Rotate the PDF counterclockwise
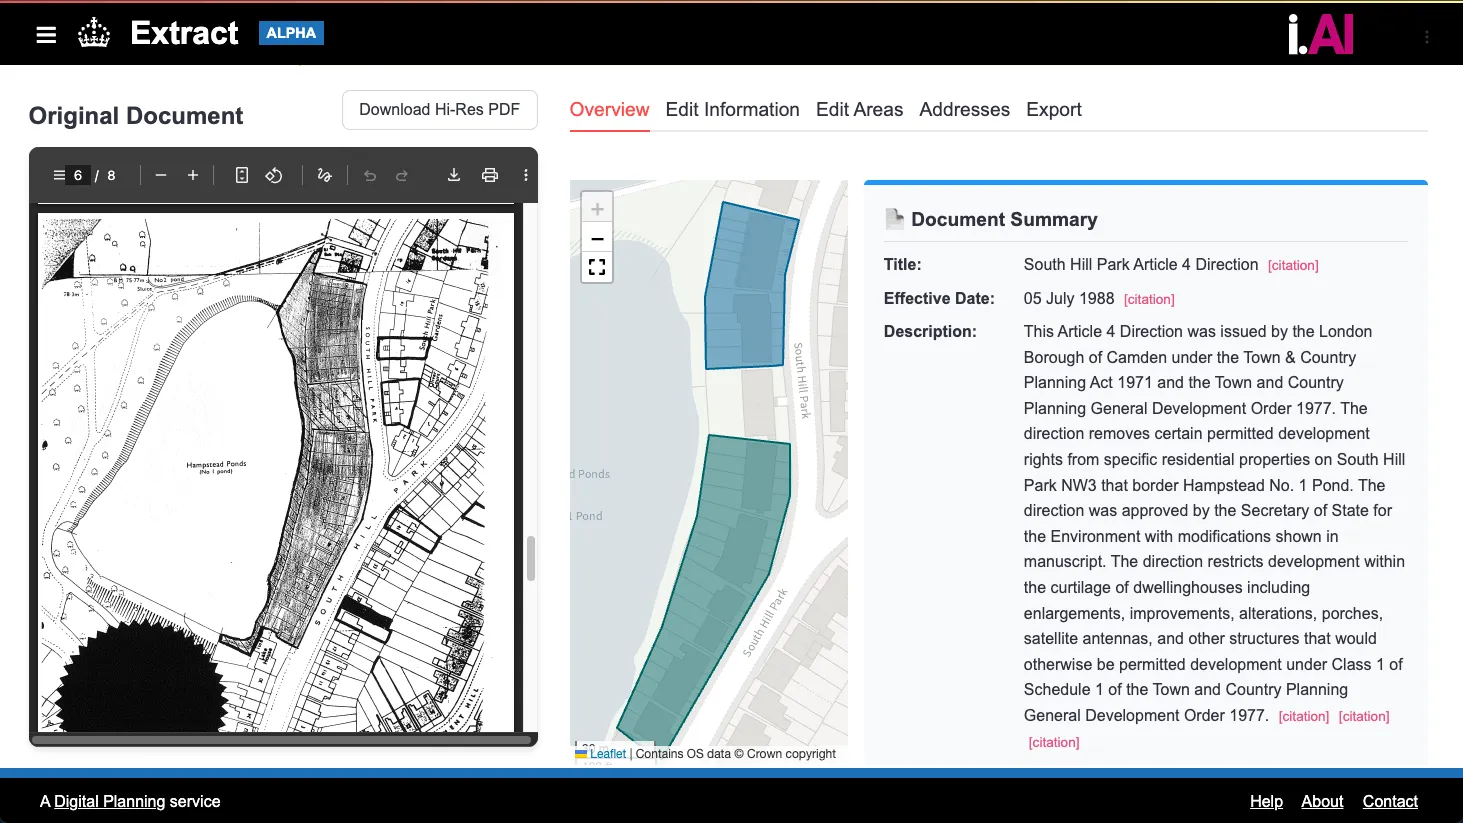Viewport: 1463px width, 823px height. pos(274,175)
